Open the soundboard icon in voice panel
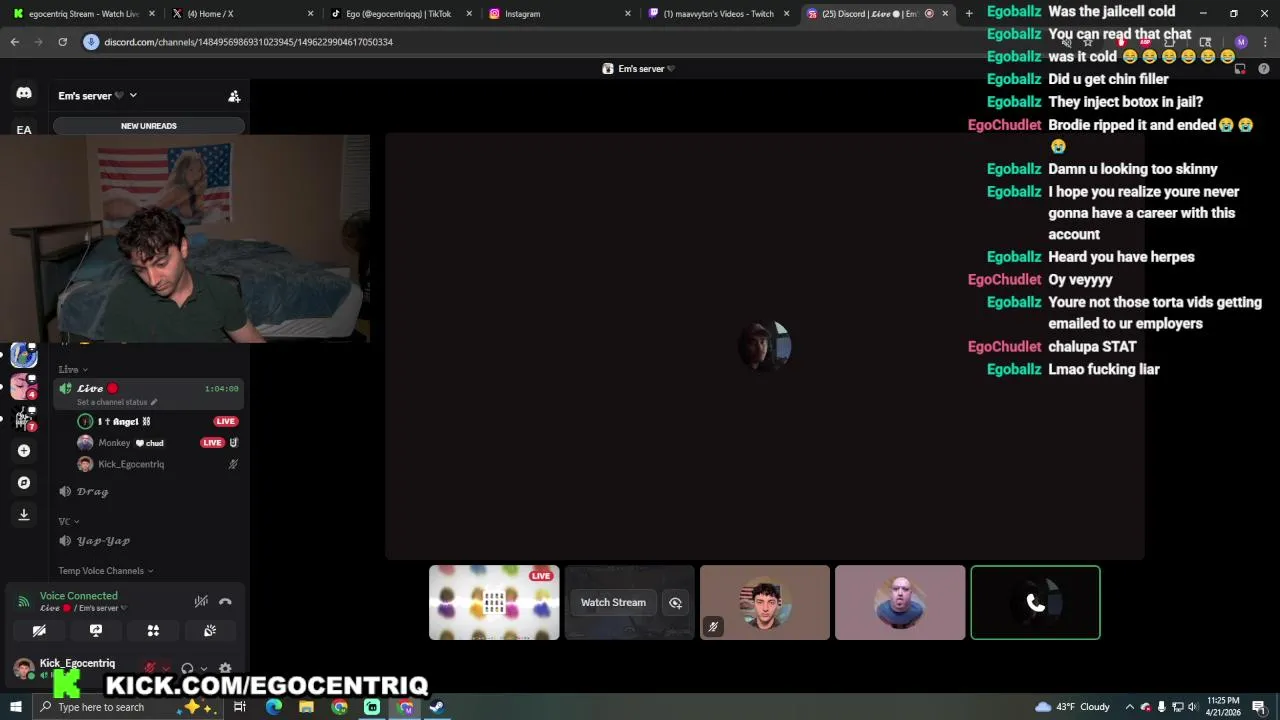 pyautogui.click(x=210, y=631)
